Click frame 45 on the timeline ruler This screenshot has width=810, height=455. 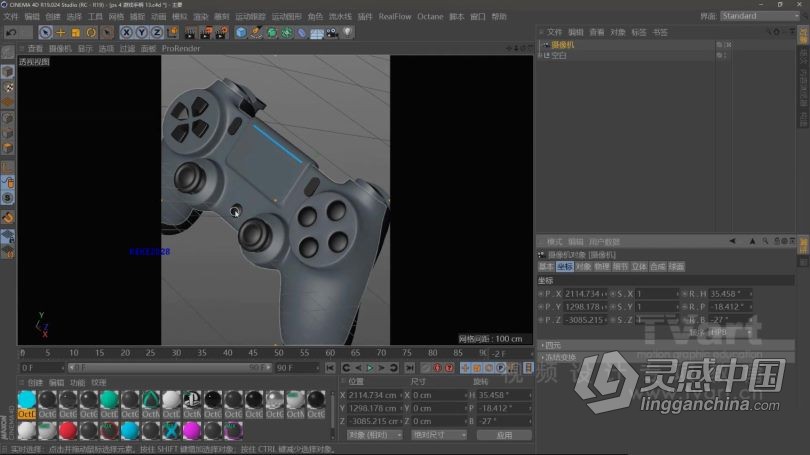[x=253, y=353]
